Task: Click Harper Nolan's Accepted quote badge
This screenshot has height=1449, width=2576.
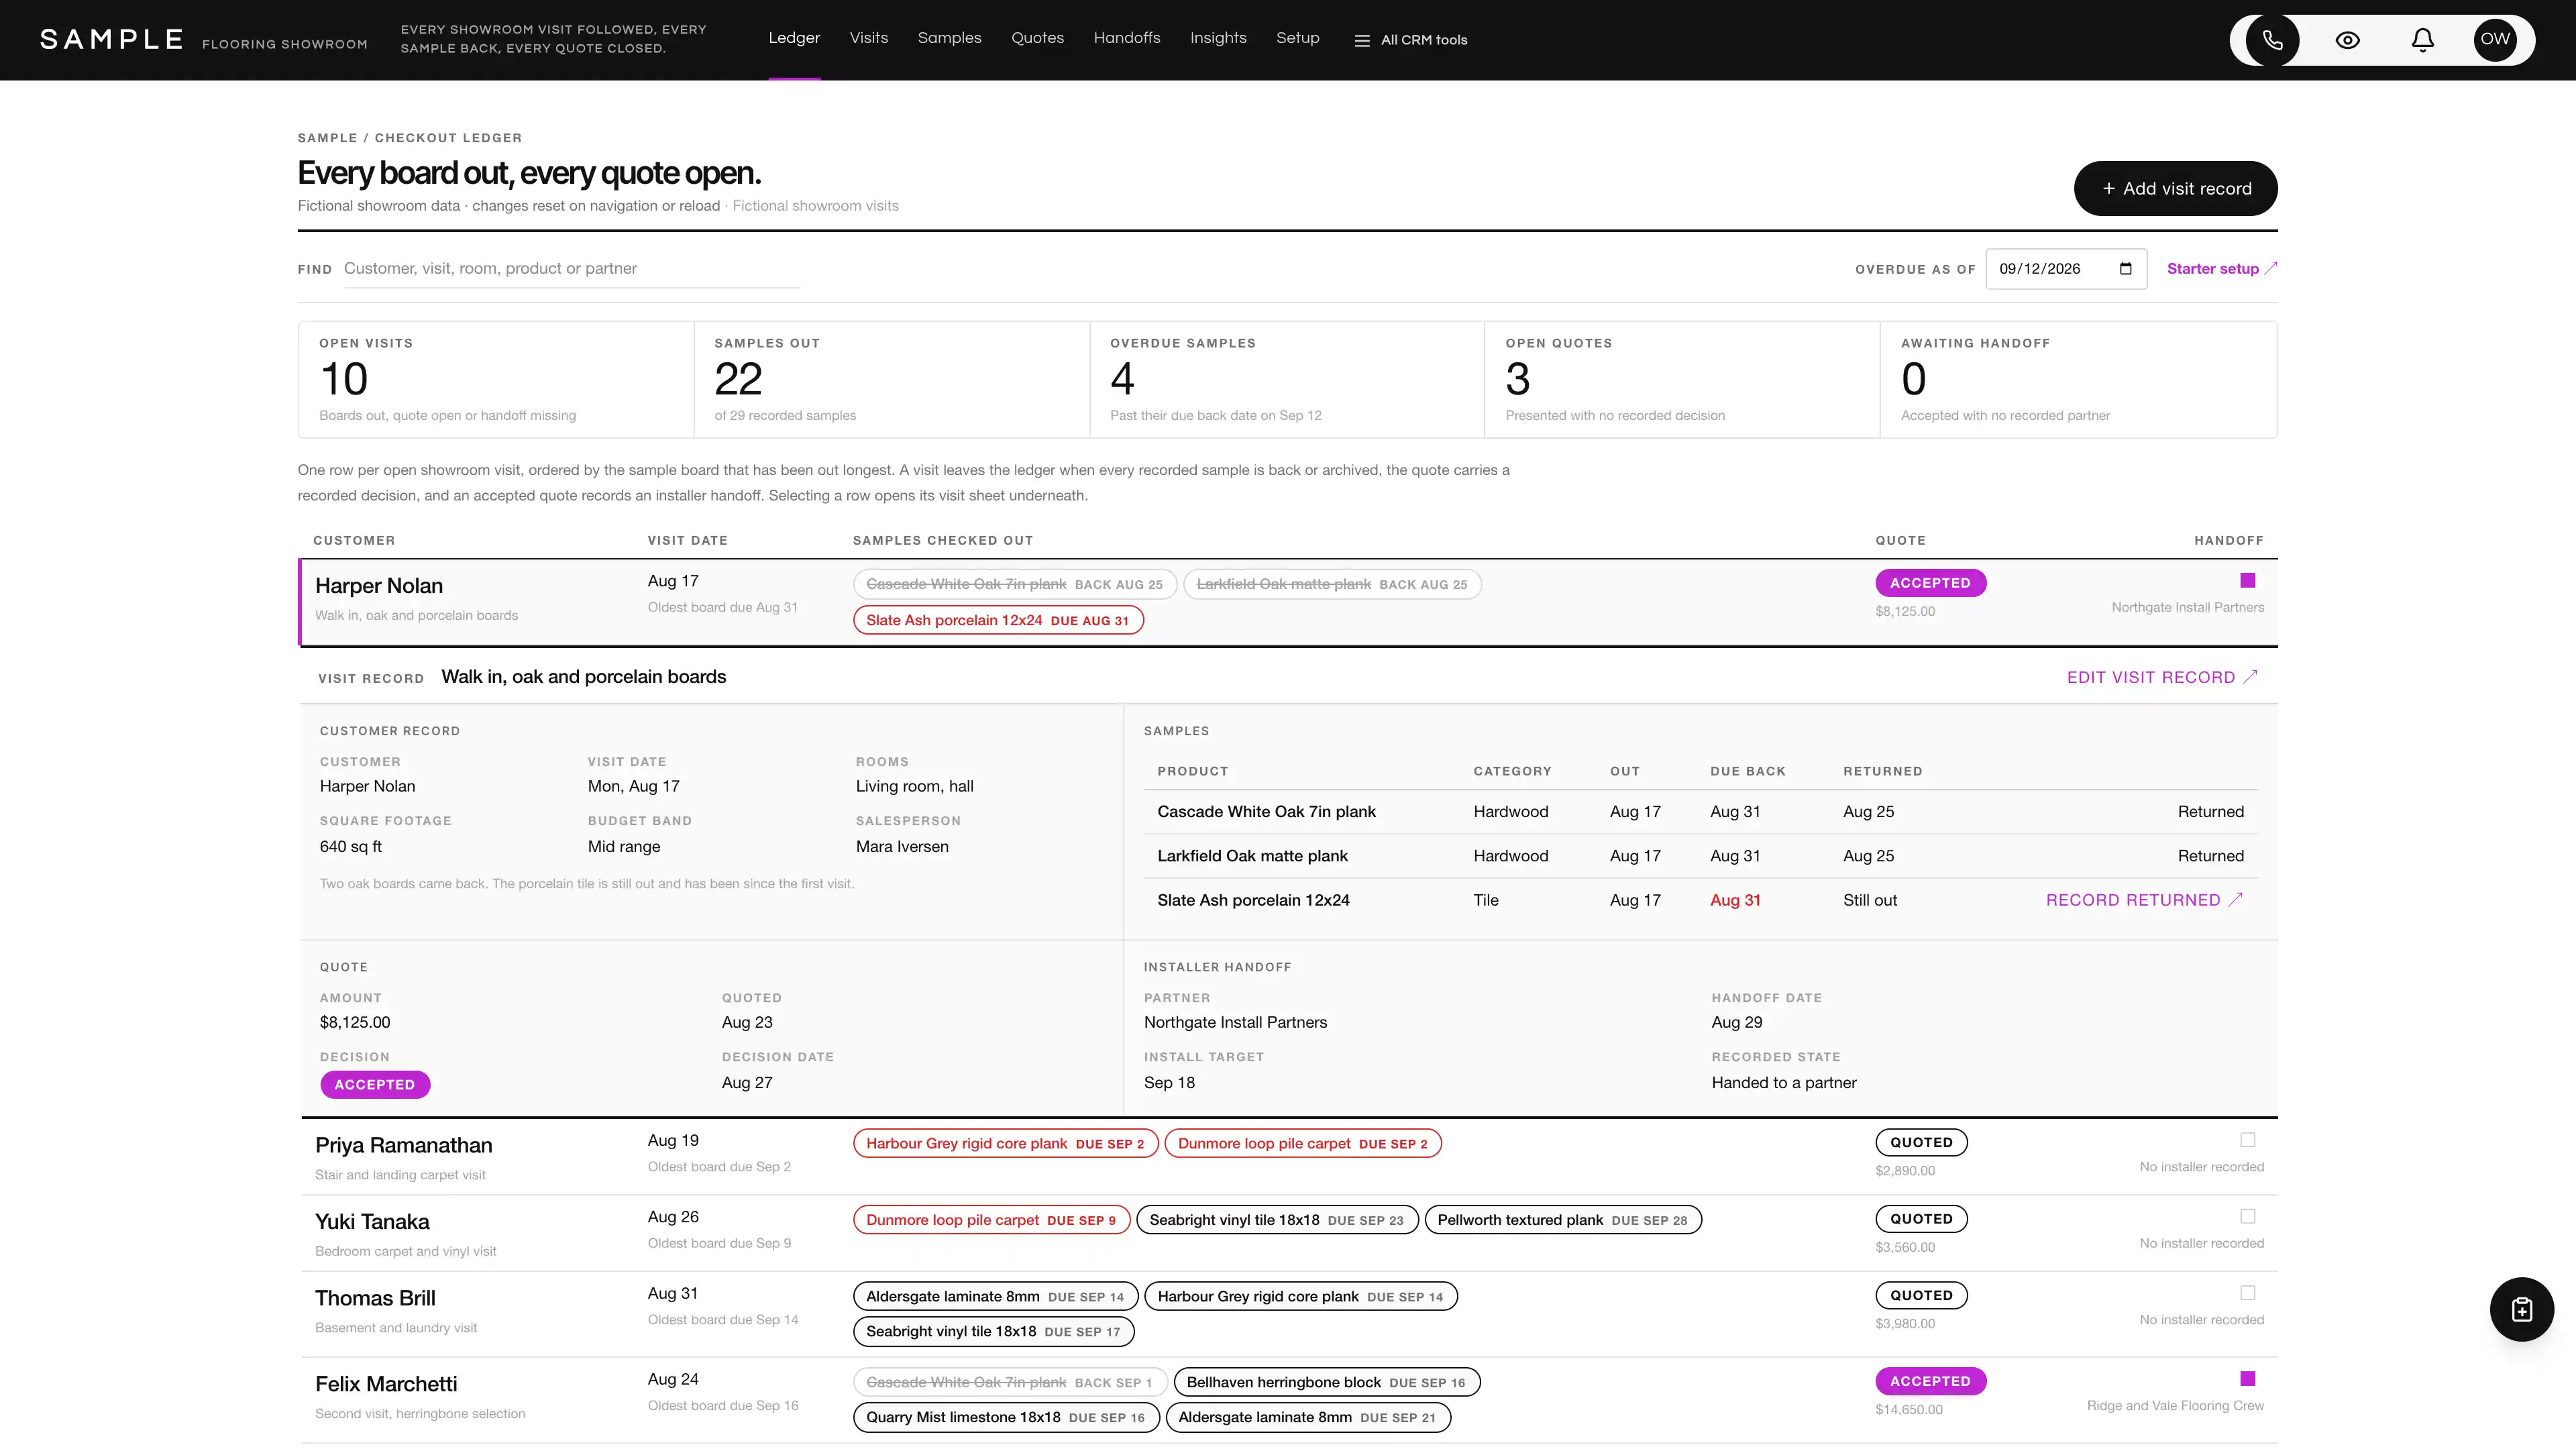Action: click(x=1930, y=583)
